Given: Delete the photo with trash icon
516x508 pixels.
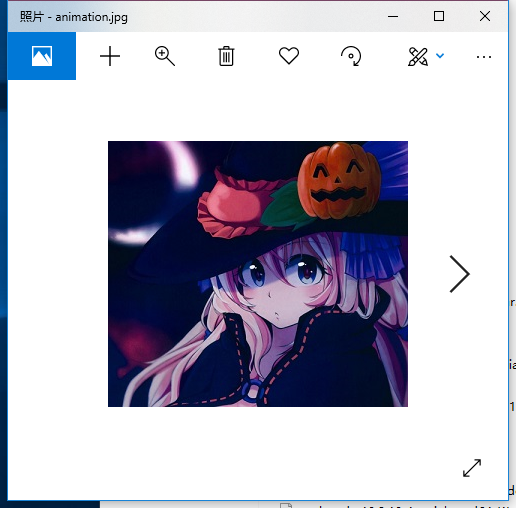Looking at the screenshot, I should (226, 56).
